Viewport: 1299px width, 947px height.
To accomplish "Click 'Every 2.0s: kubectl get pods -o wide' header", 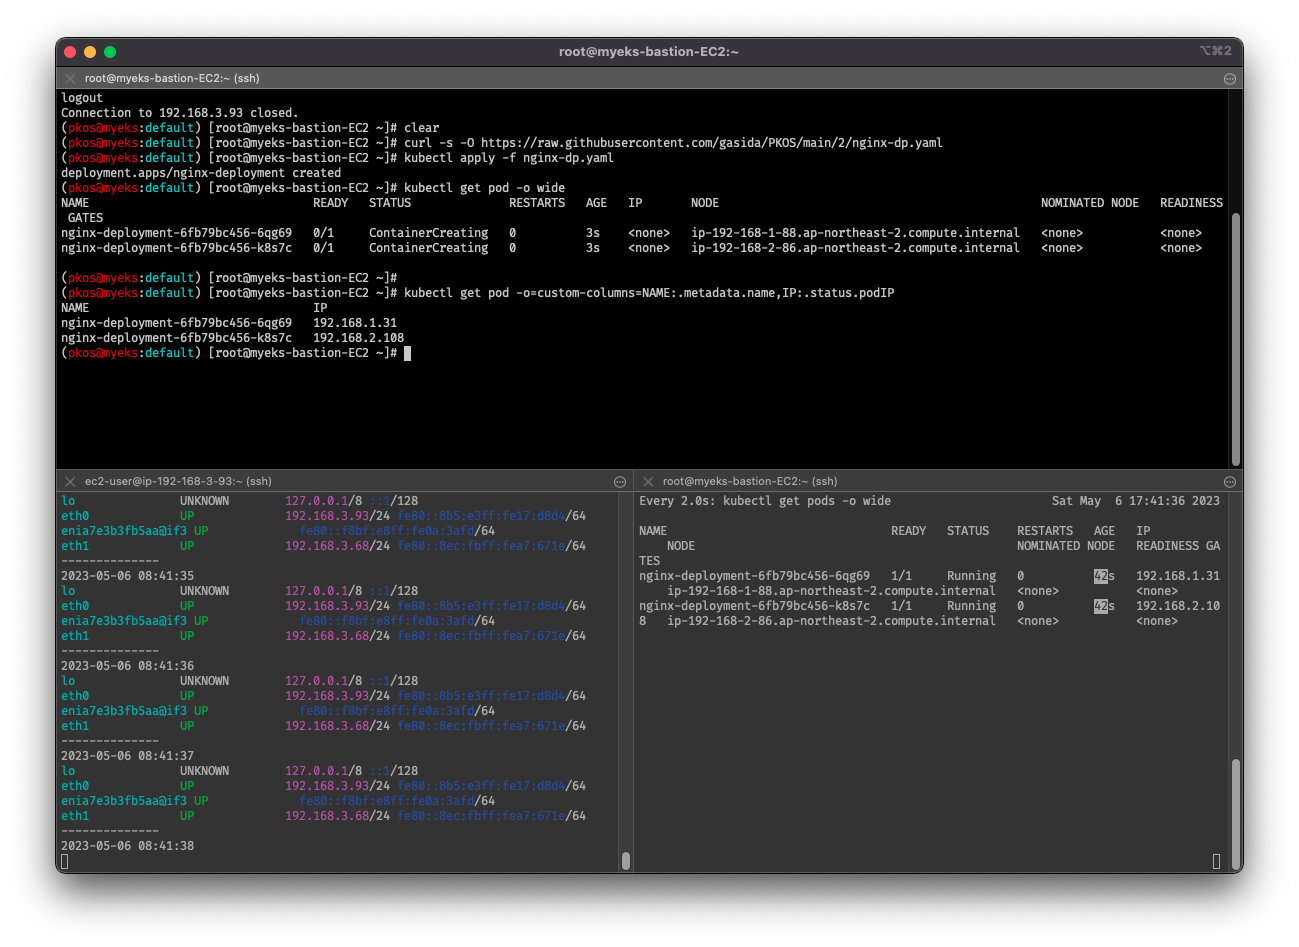I will 765,501.
